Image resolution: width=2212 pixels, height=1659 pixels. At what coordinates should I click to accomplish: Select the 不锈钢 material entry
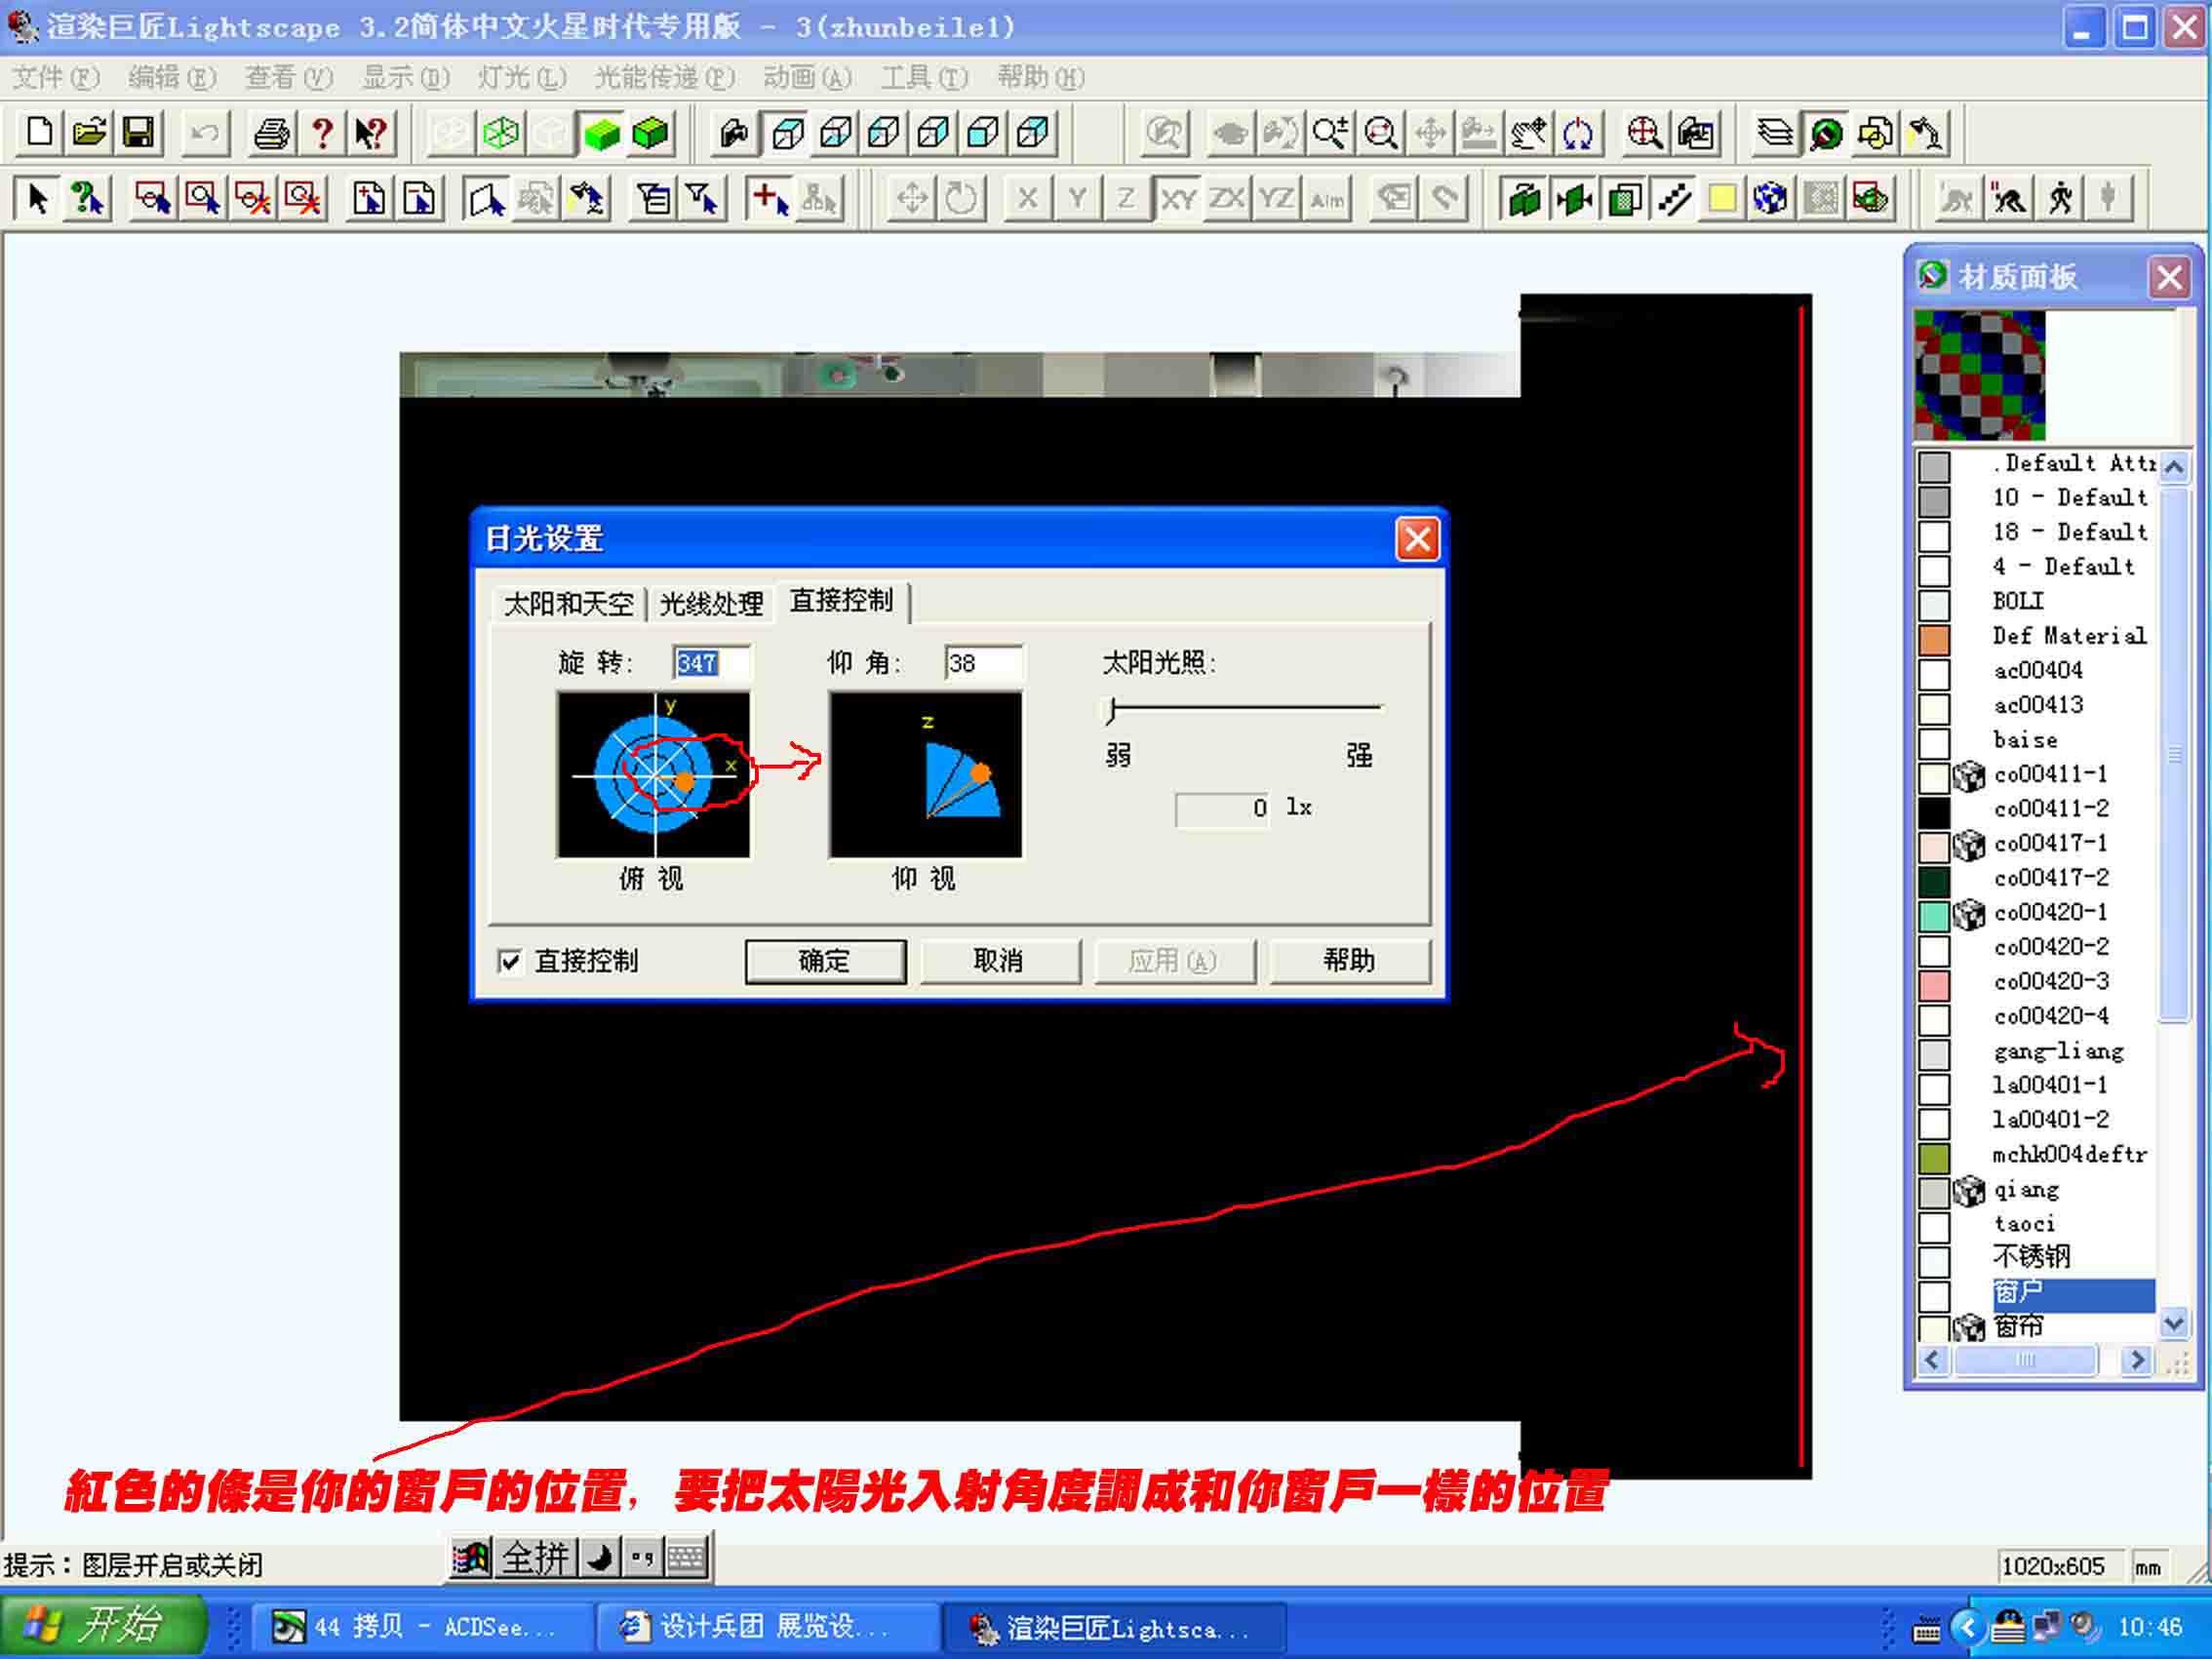click(x=2031, y=1256)
